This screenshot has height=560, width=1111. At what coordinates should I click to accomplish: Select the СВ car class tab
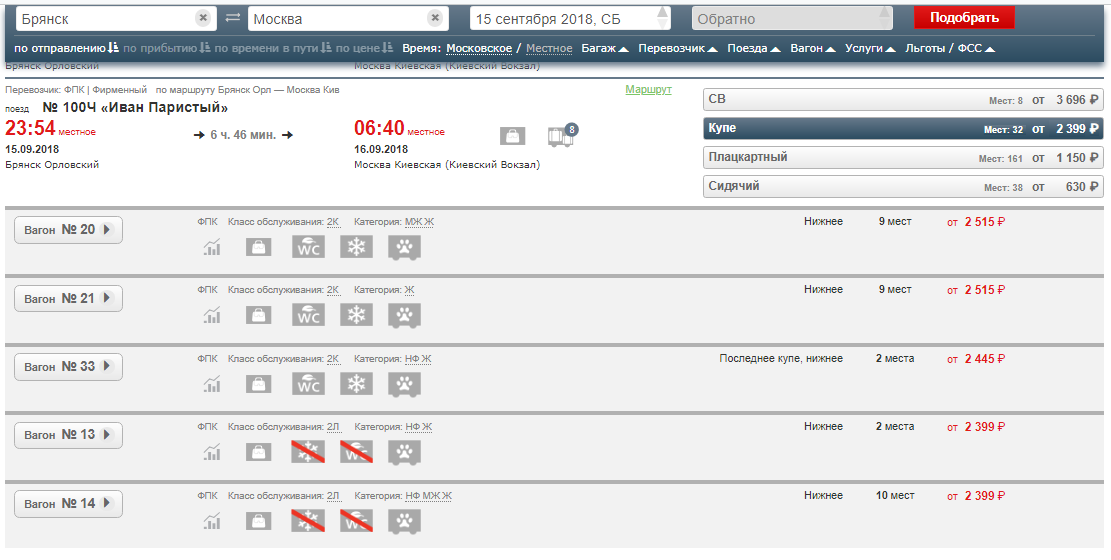pyautogui.click(x=904, y=99)
